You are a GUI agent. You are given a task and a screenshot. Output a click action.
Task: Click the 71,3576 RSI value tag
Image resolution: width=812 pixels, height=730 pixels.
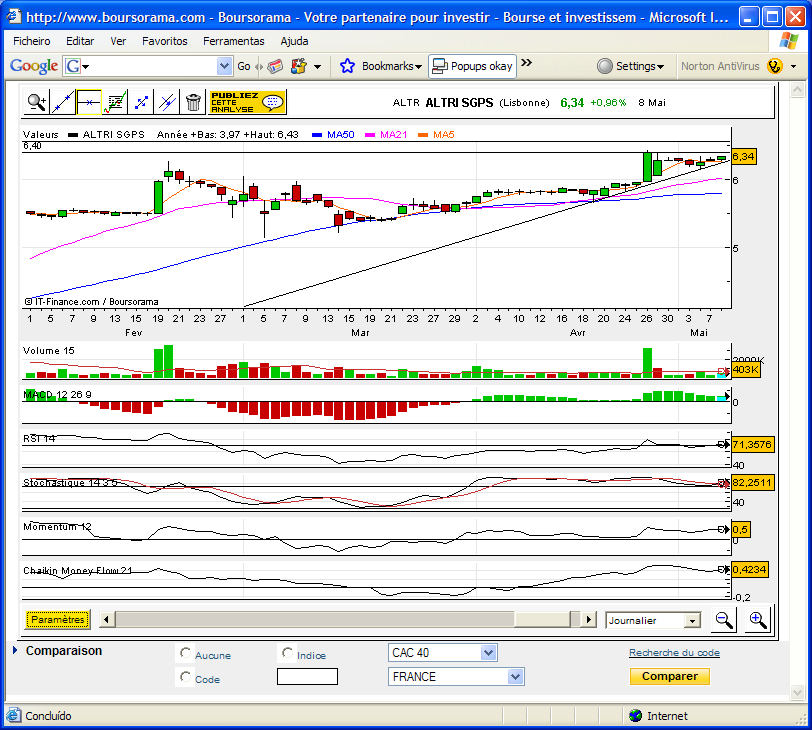coord(752,444)
